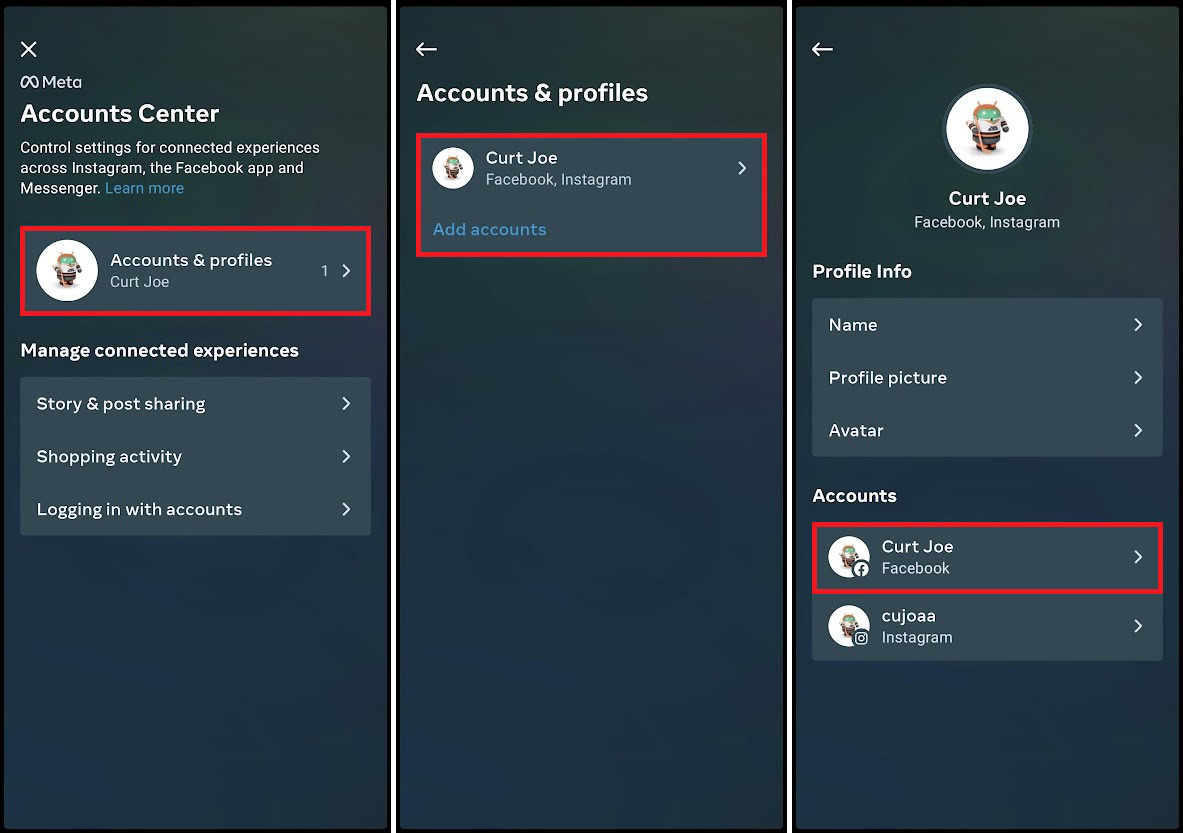Expand Story & post sharing settings
Screen dimensions: 1183x833
pyautogui.click(x=195, y=404)
